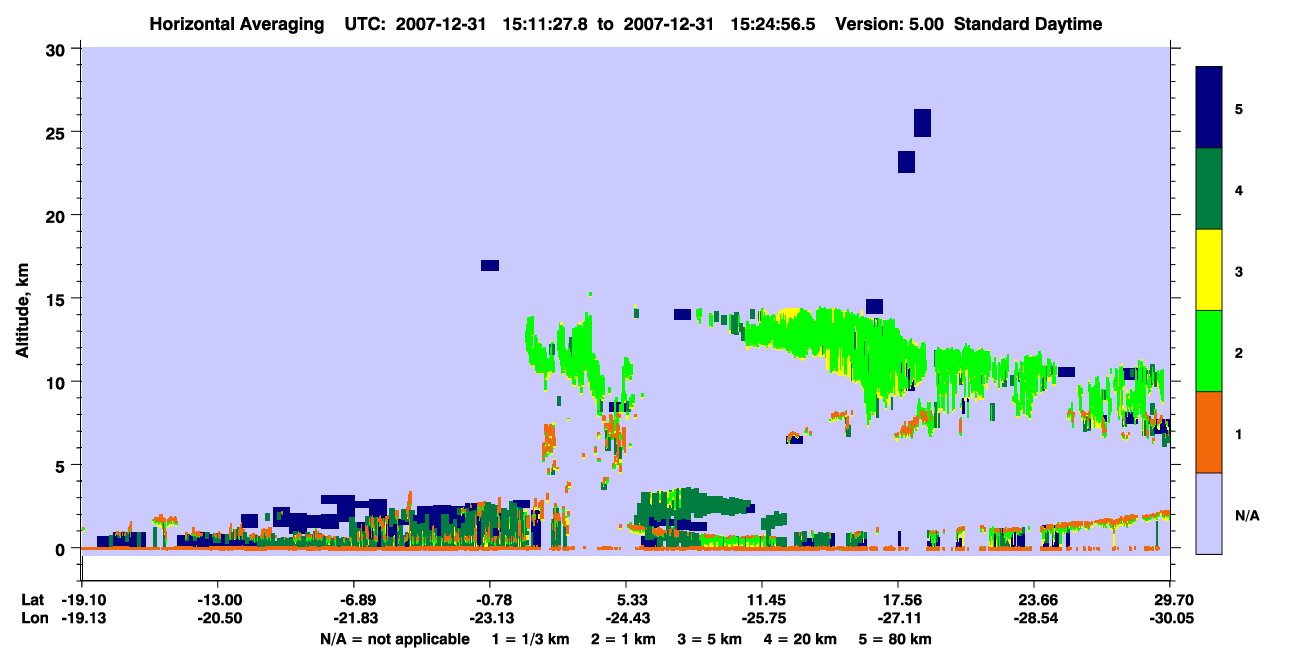Click the y-axis tick label 20
This screenshot has width=1300, height=667.
coord(58,215)
